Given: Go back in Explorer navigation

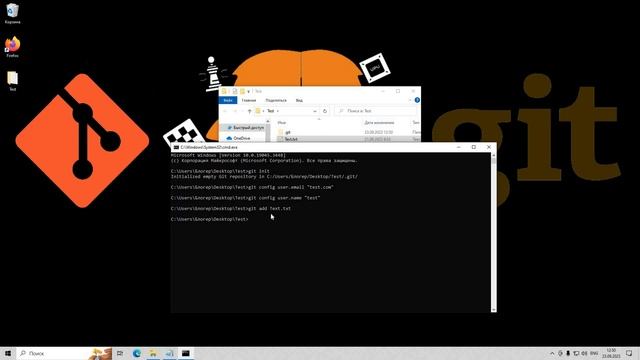Looking at the screenshot, I should click(225, 111).
